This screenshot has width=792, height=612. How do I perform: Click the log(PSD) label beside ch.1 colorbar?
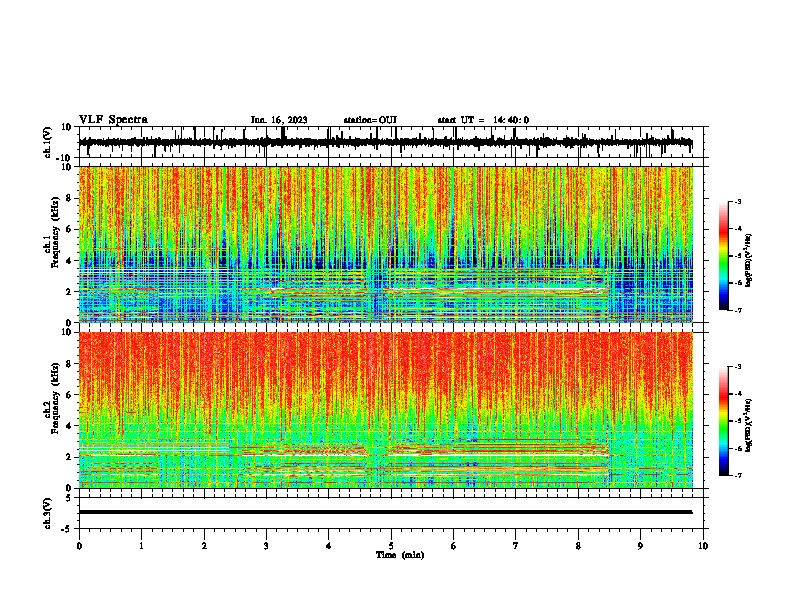click(x=749, y=260)
